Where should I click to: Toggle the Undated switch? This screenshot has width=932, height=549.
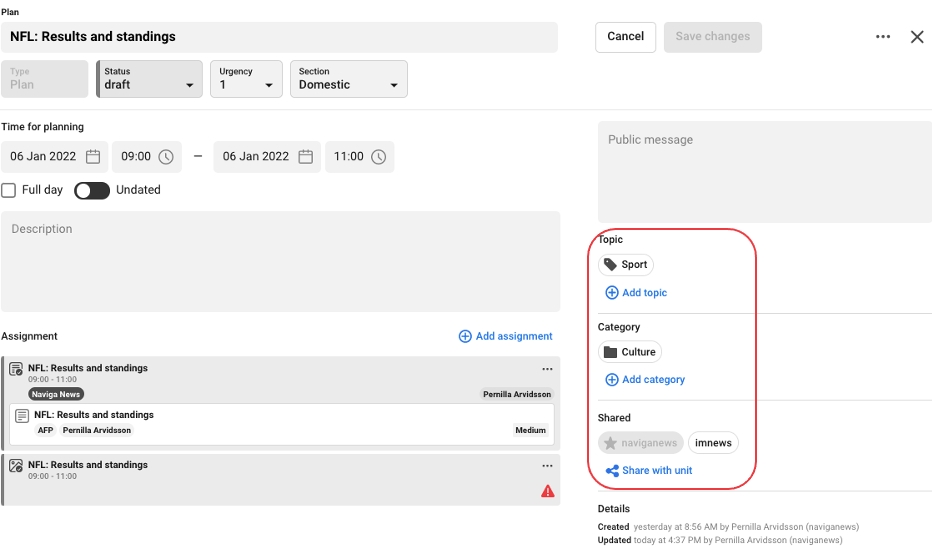click(x=92, y=190)
